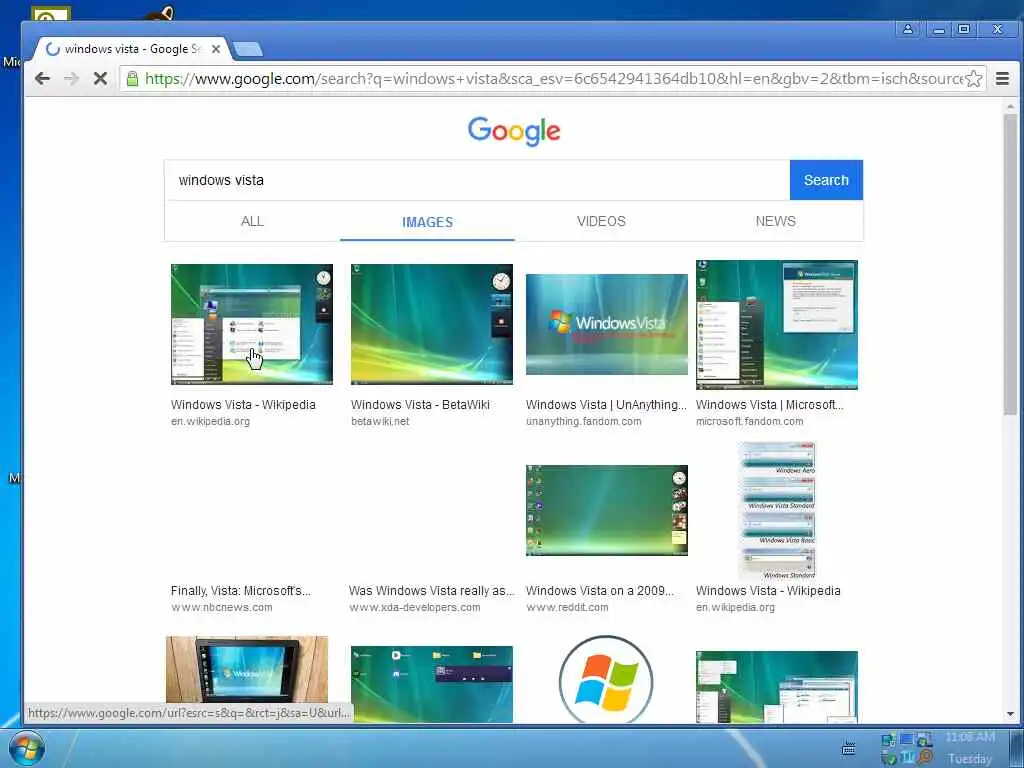Select the windows vista browser tab
Screen dimensions: 1024x768
[x=131, y=49]
